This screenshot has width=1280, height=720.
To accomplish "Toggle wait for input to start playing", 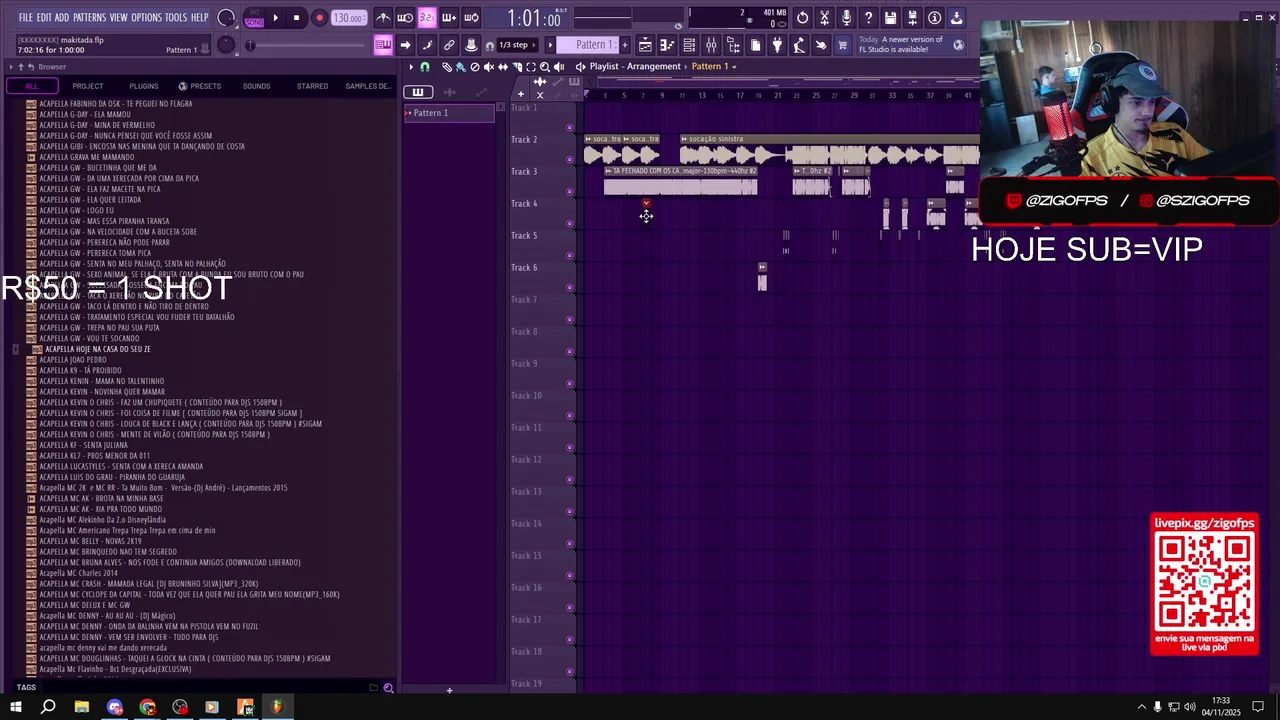I will (405, 18).
